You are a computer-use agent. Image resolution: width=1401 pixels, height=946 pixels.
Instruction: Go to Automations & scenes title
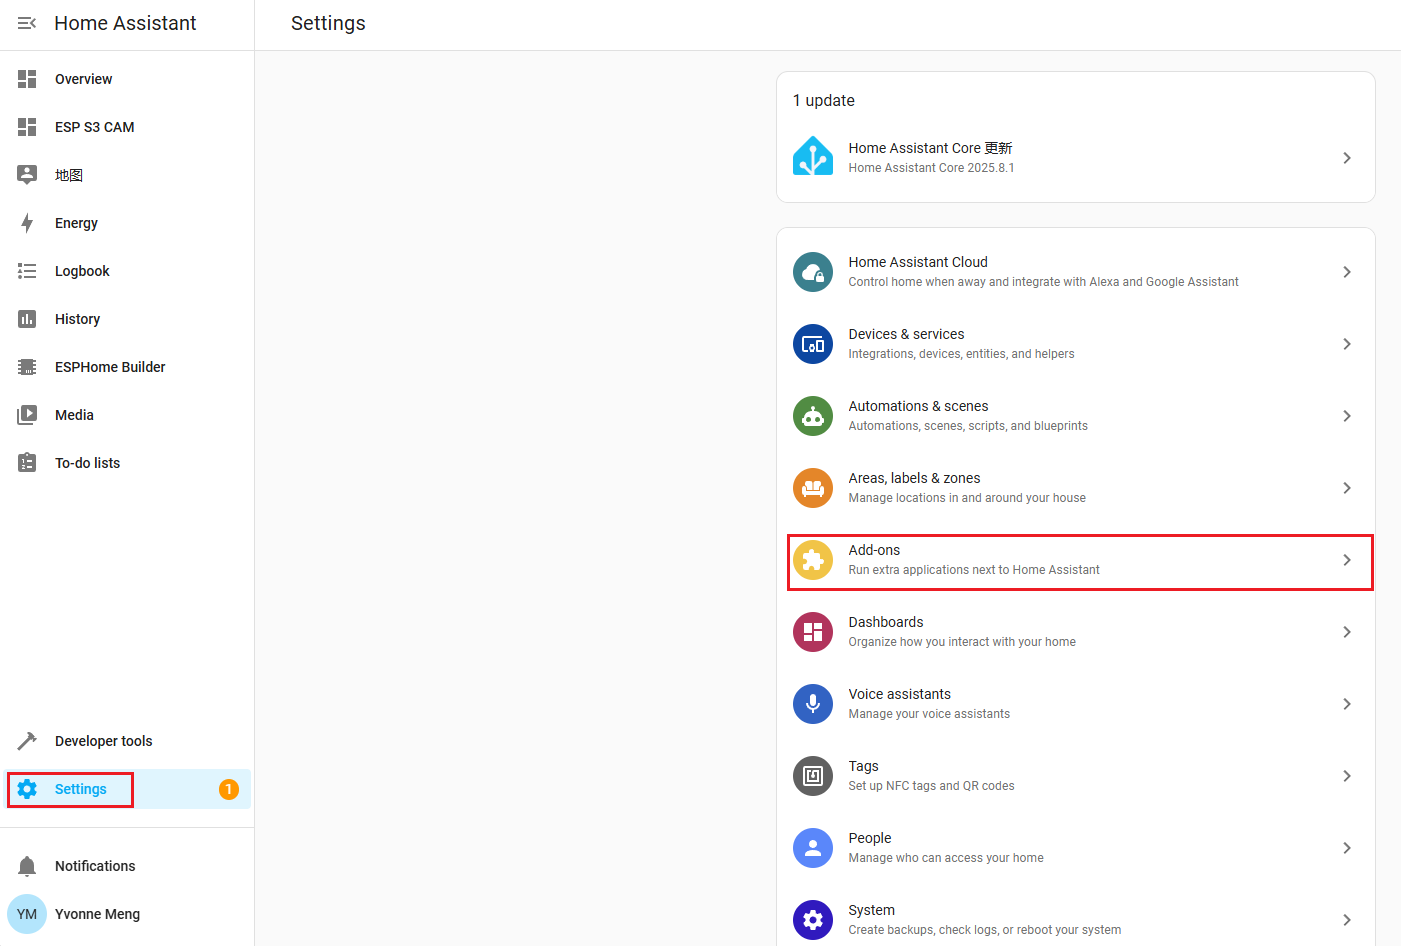coord(918,406)
